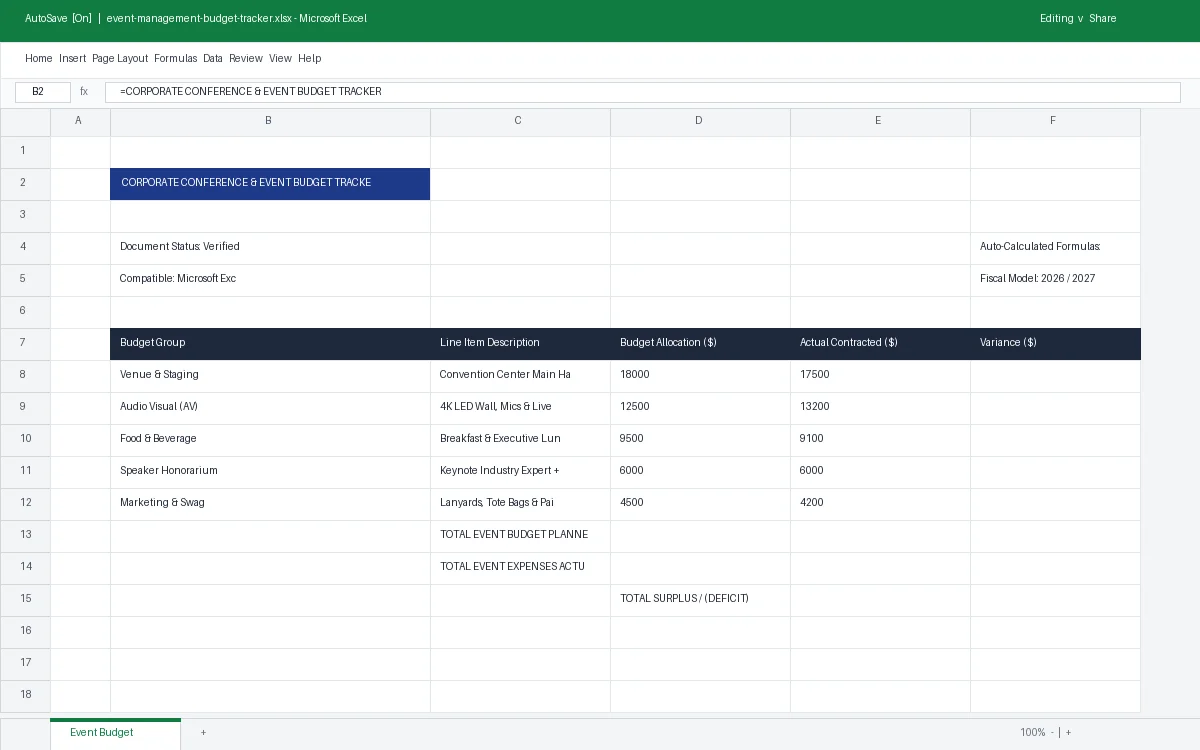Click the Line Item Description header

pyautogui.click(x=520, y=344)
